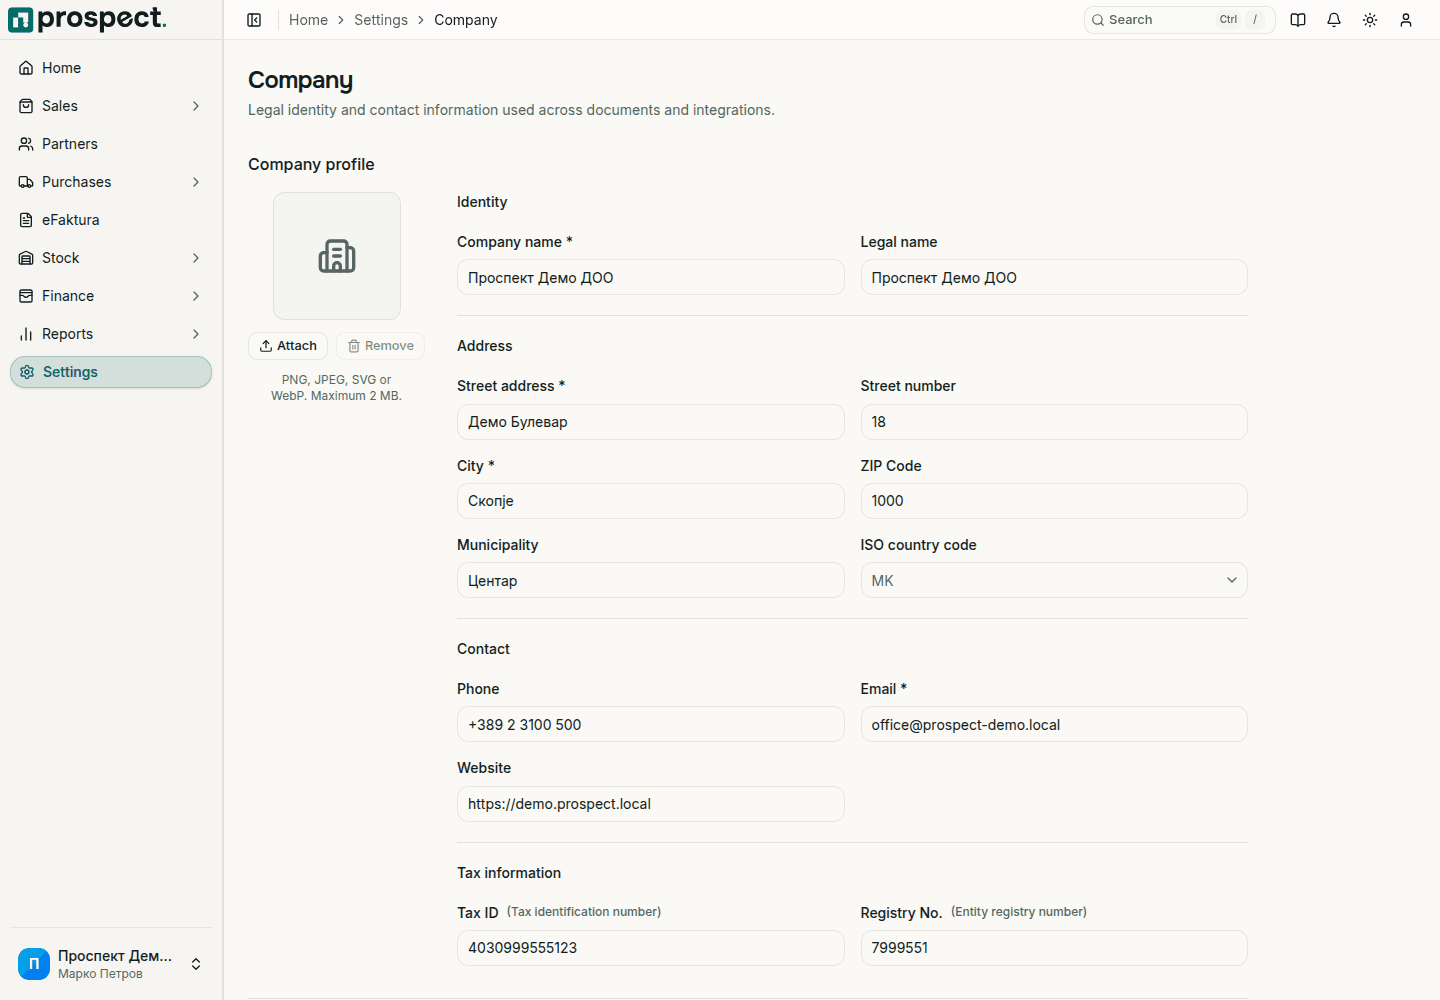Expand the Finance menu
This screenshot has height=1000, width=1440.
(x=111, y=296)
